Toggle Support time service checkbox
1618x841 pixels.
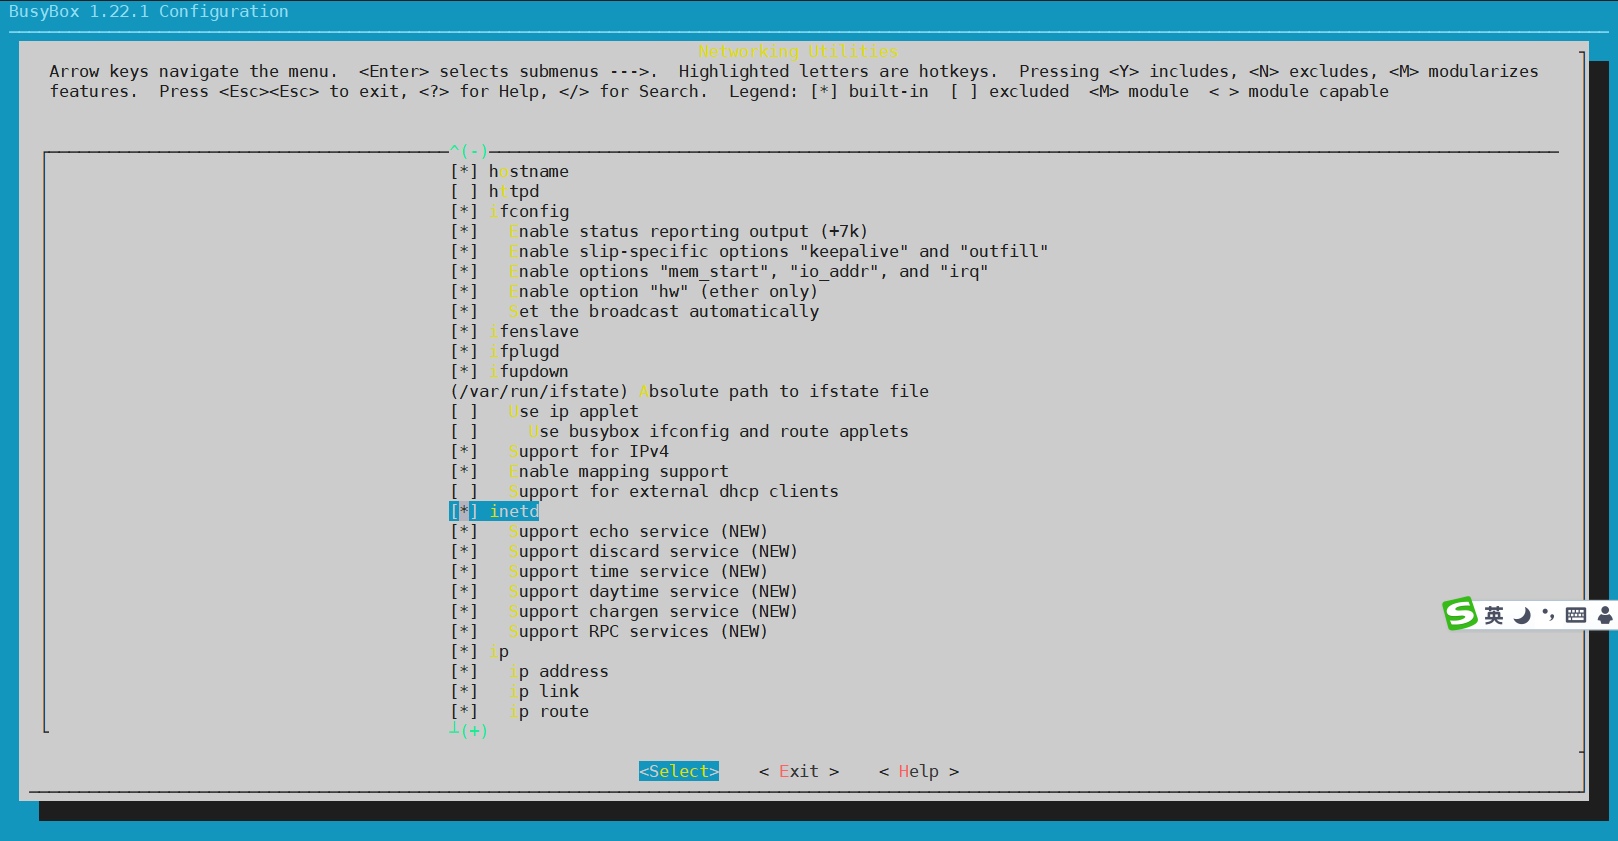tap(464, 572)
